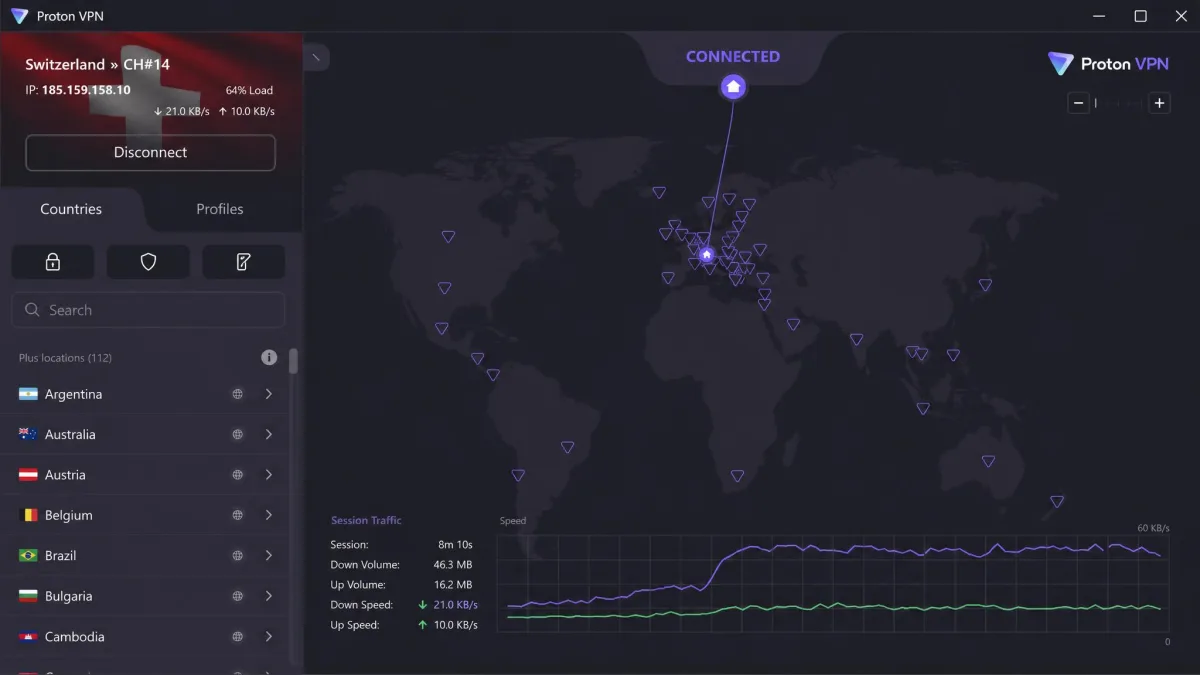Select the Bulgaria flag icon
The image size is (1200, 675).
coord(28,596)
